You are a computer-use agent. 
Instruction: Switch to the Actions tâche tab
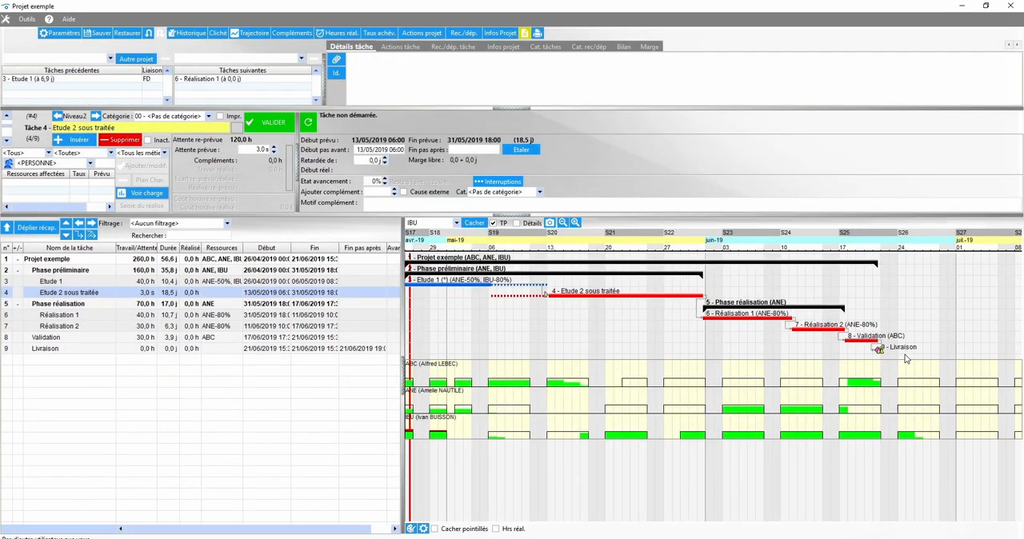(x=400, y=47)
